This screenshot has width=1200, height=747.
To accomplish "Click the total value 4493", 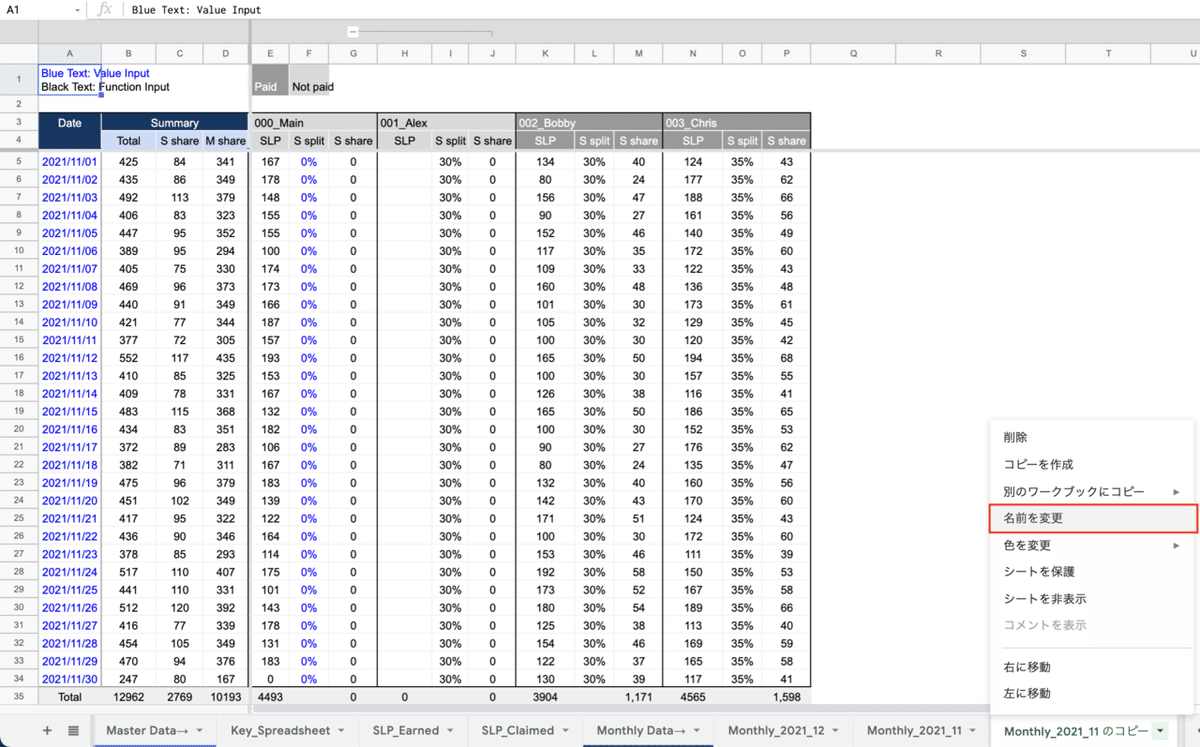I will (271, 696).
